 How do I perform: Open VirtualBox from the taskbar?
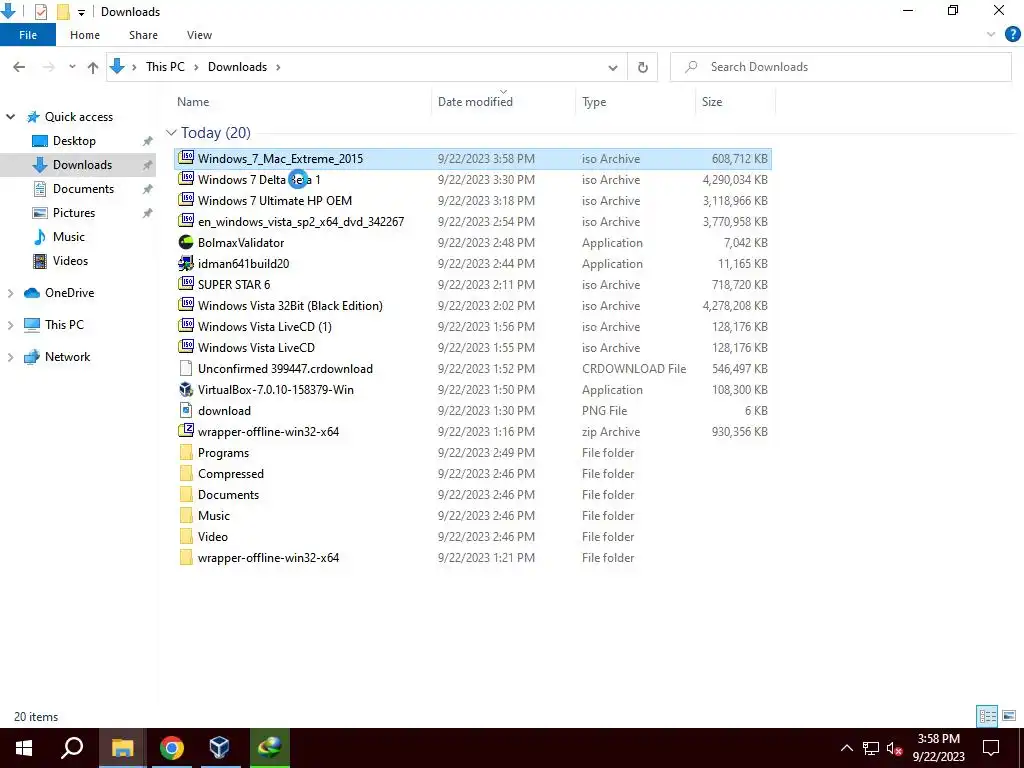[220, 748]
